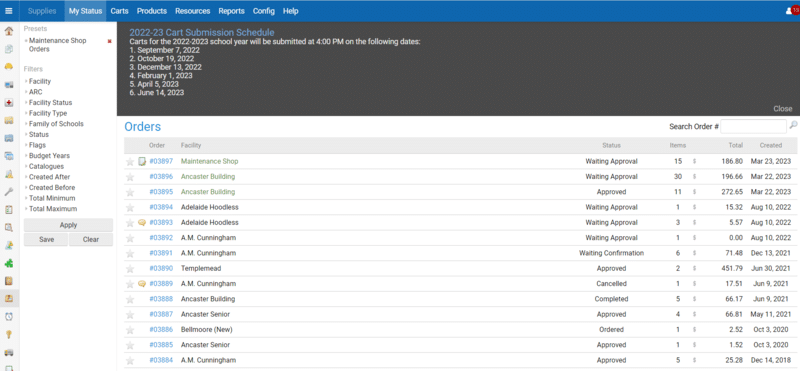
Task: Click the Apply filters button
Action: coord(68,225)
